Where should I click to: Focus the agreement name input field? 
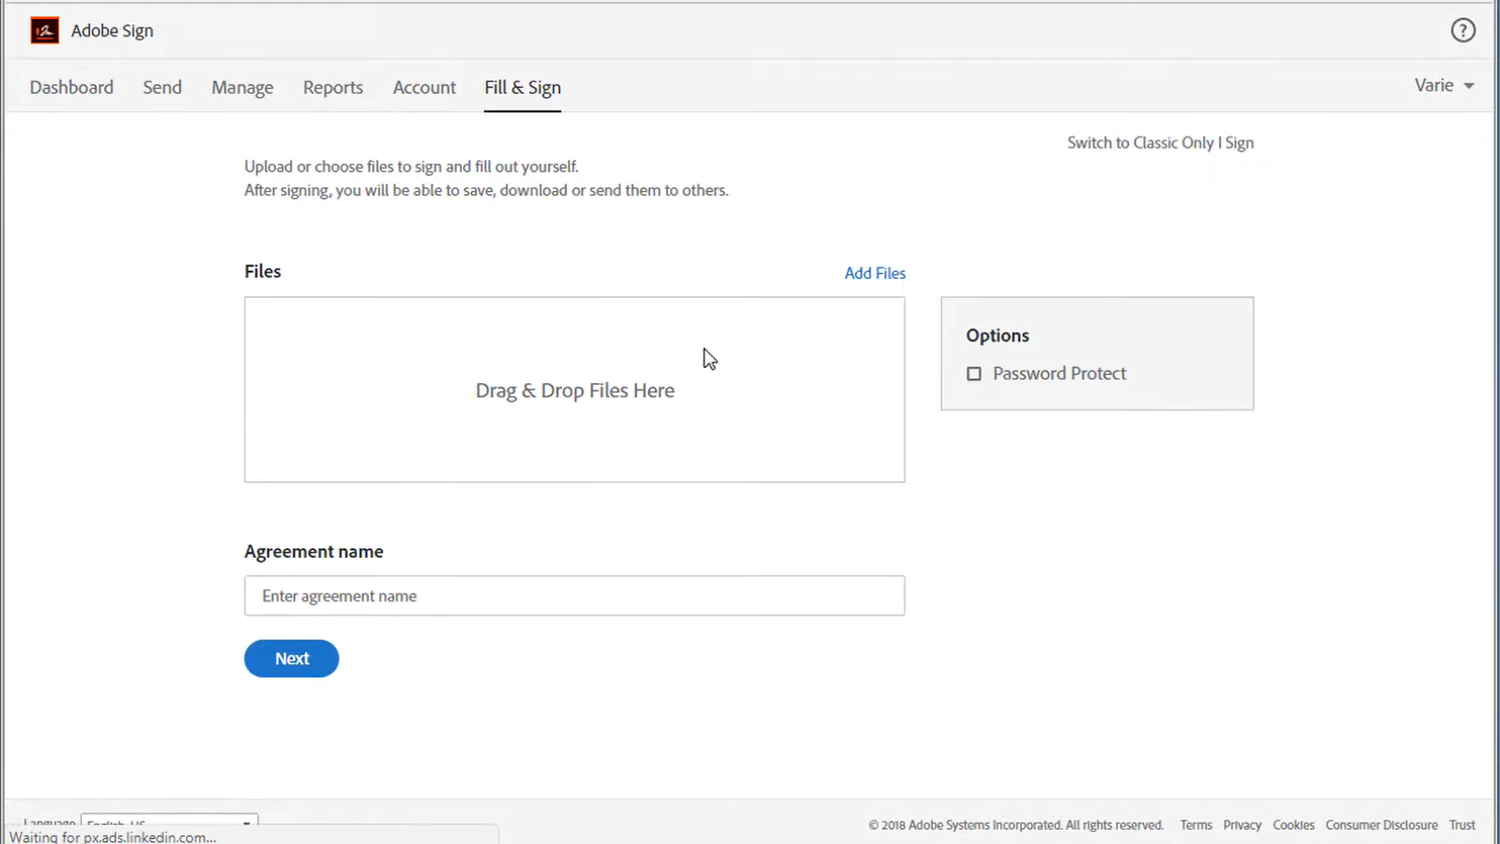(x=574, y=596)
